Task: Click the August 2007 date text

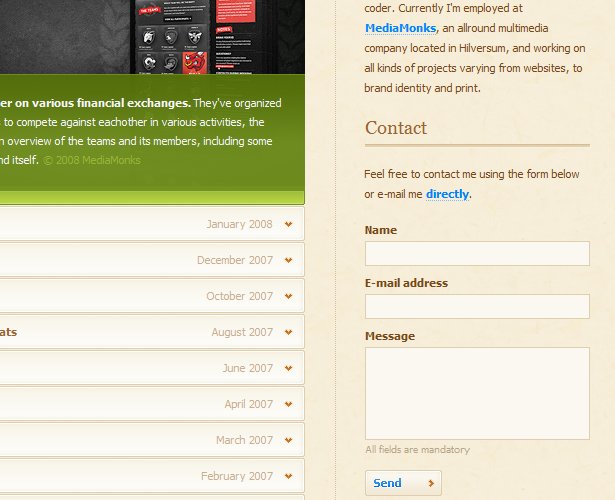Action: pos(242,332)
